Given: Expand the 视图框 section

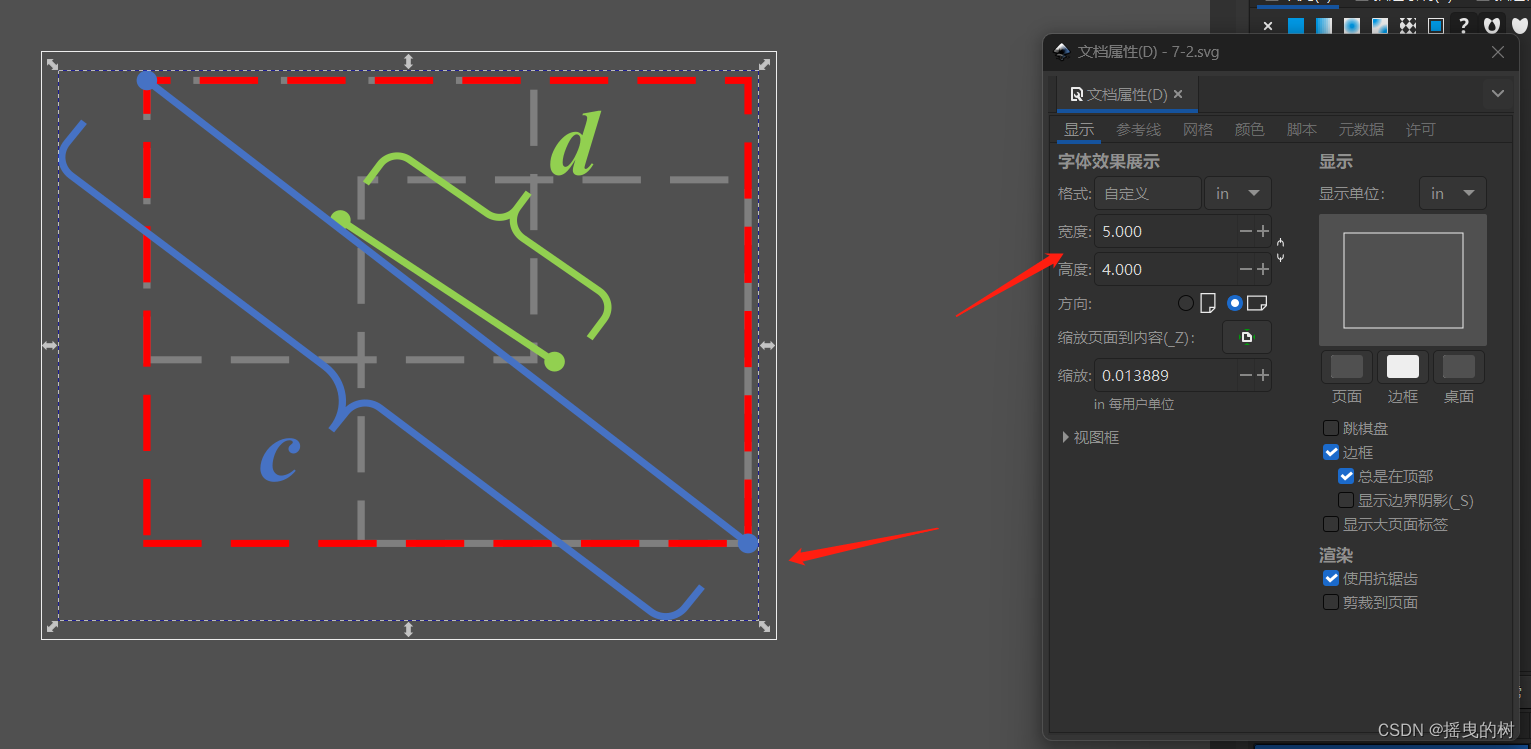Looking at the screenshot, I should point(1089,437).
